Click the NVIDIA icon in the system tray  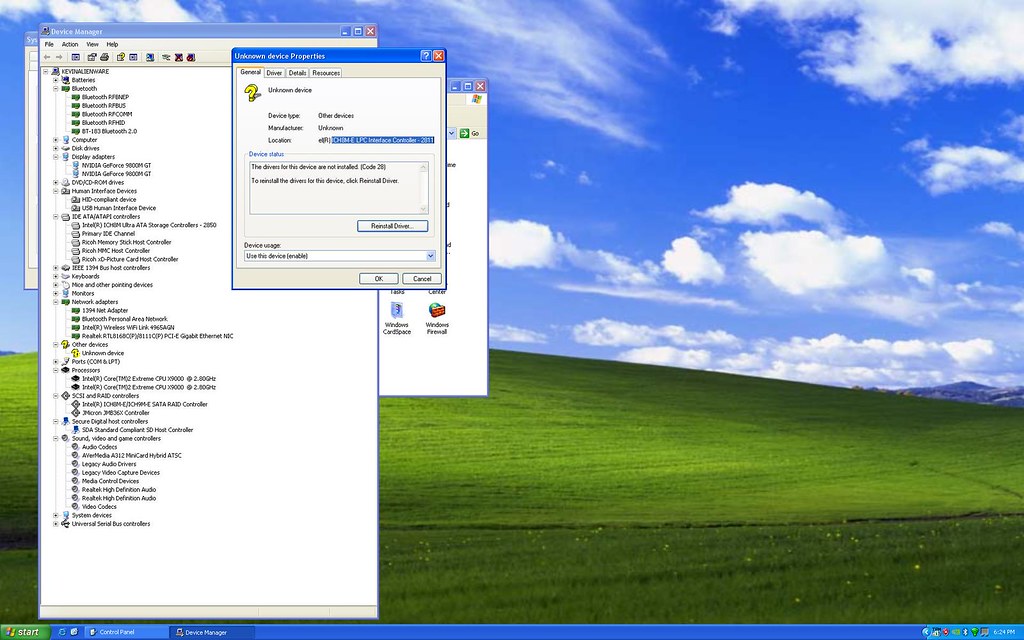(x=955, y=632)
